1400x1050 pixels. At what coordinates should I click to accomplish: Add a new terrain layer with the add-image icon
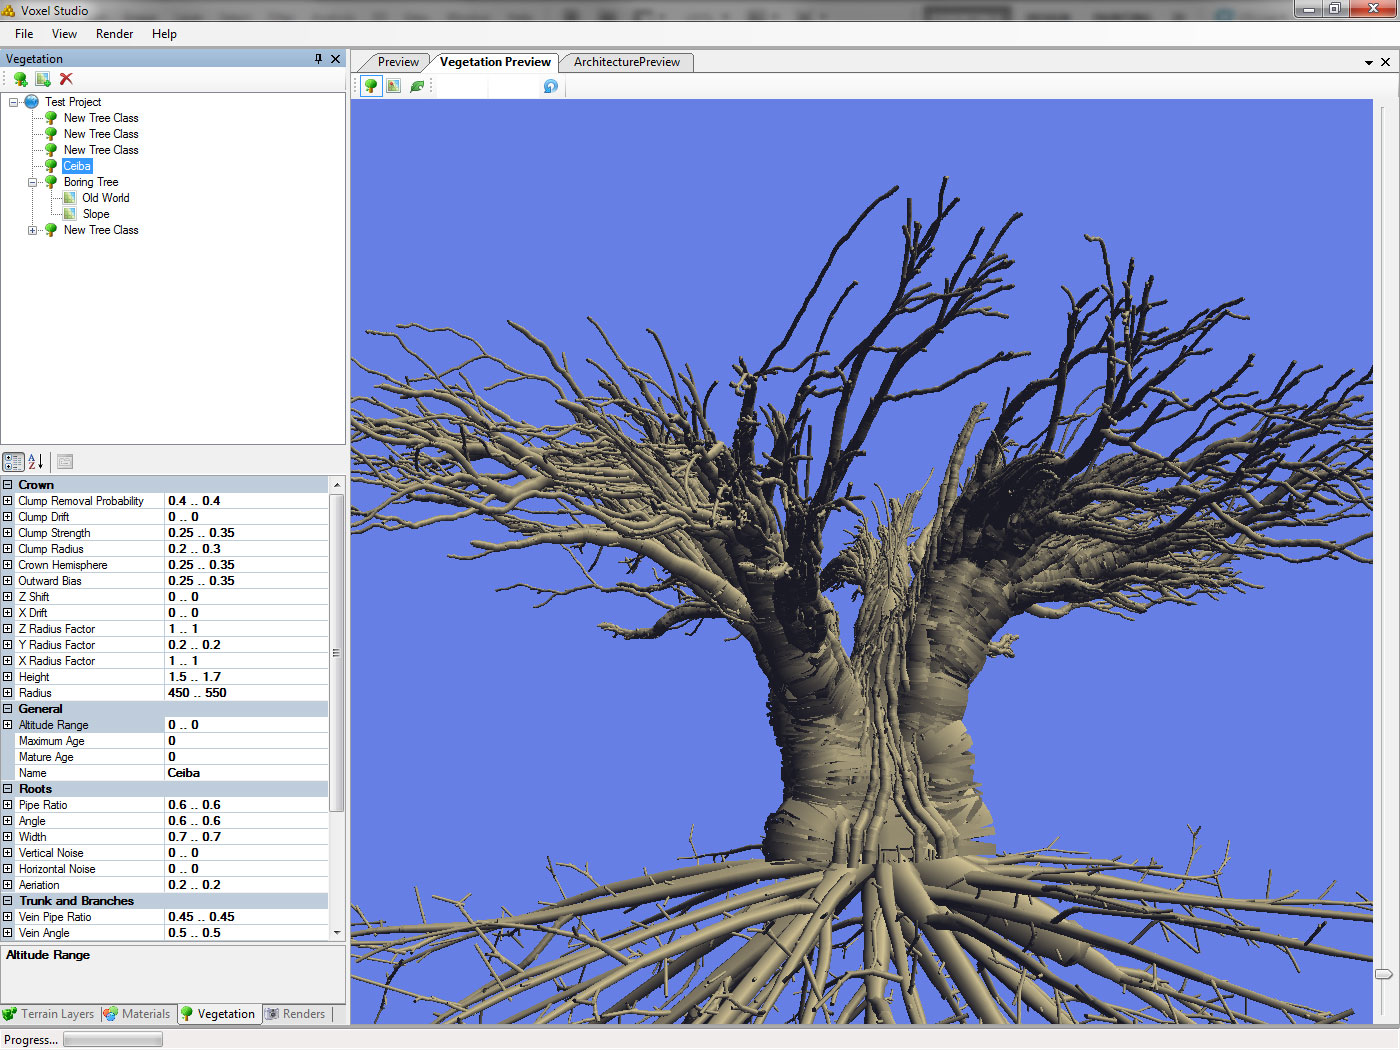(x=43, y=79)
